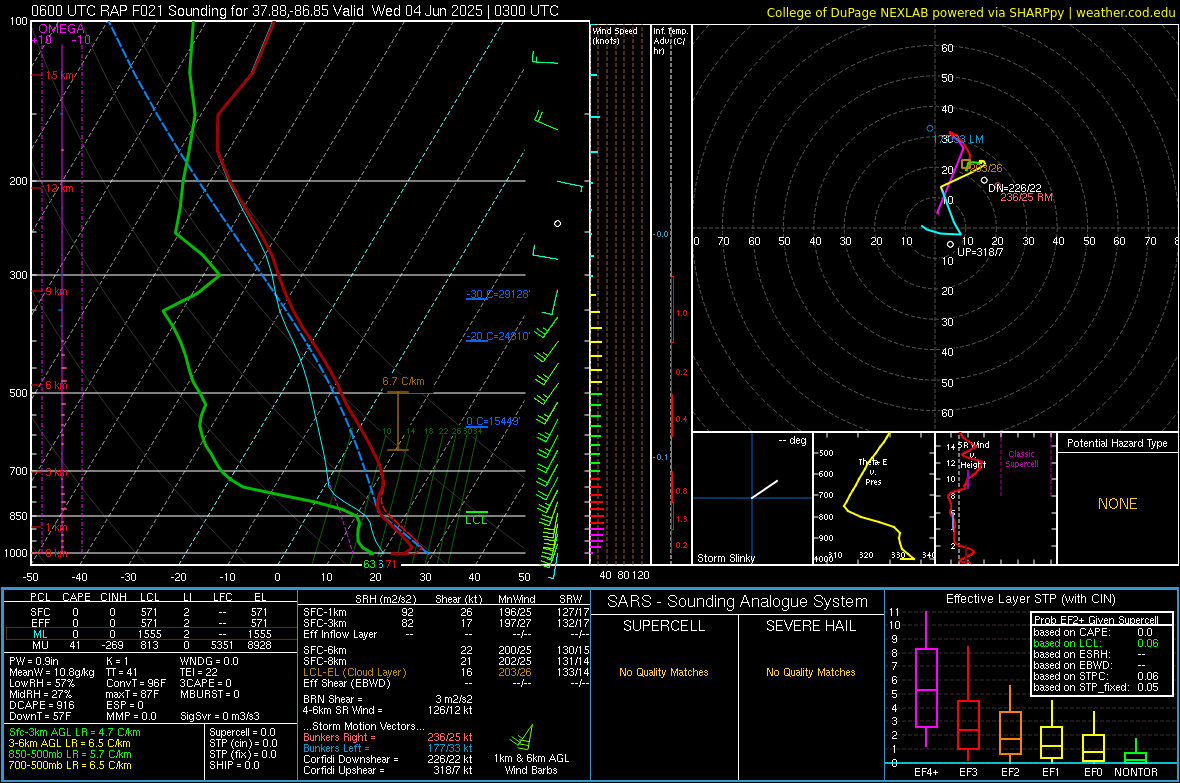Click the SARS - Sounding Analogue System header
1180x783 pixels.
(x=738, y=602)
